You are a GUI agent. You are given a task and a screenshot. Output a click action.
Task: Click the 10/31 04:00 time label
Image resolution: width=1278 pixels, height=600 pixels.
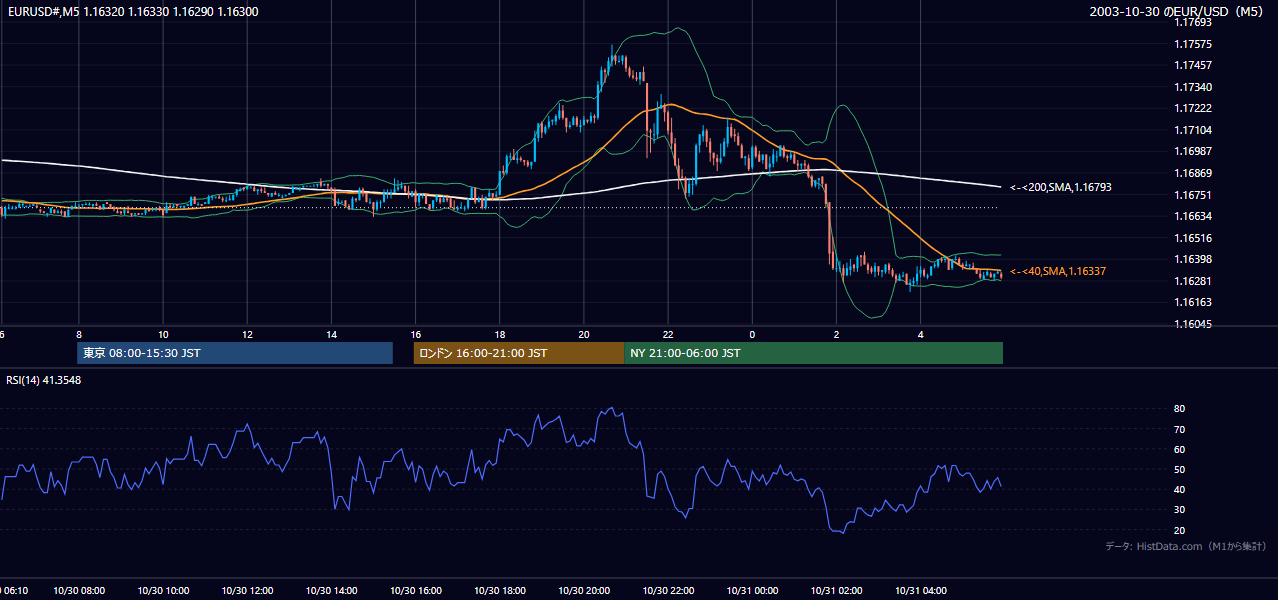pos(920,591)
